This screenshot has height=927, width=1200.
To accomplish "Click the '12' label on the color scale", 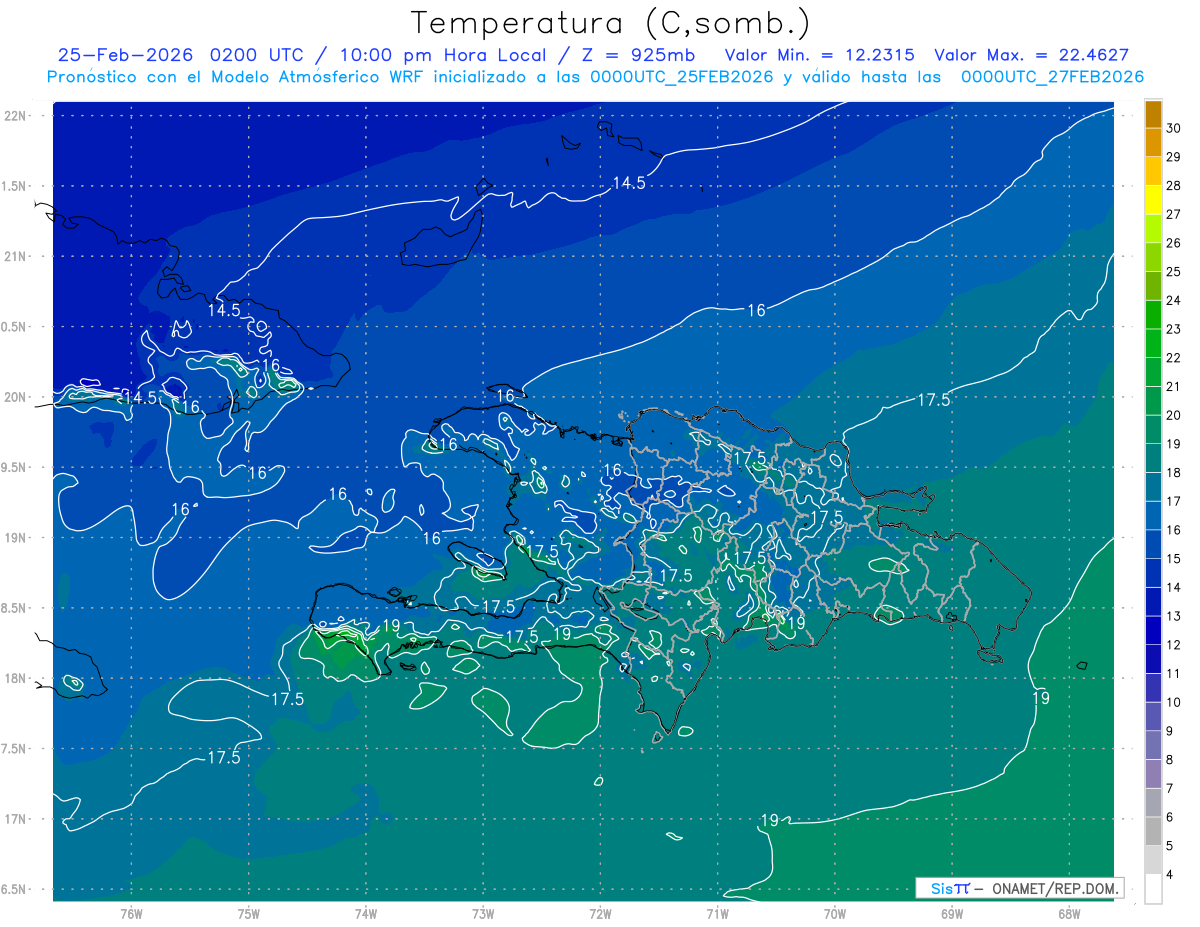I will pyautogui.click(x=1174, y=645).
